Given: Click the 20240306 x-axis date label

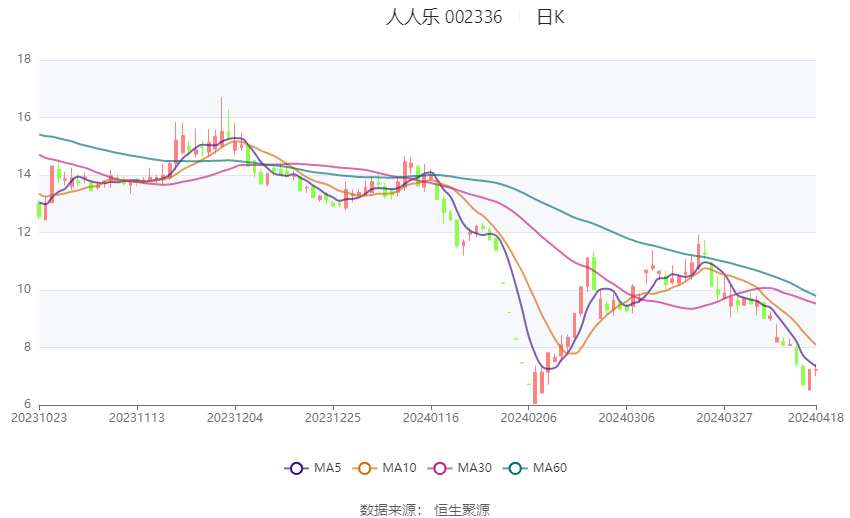Looking at the screenshot, I should (x=627, y=418).
